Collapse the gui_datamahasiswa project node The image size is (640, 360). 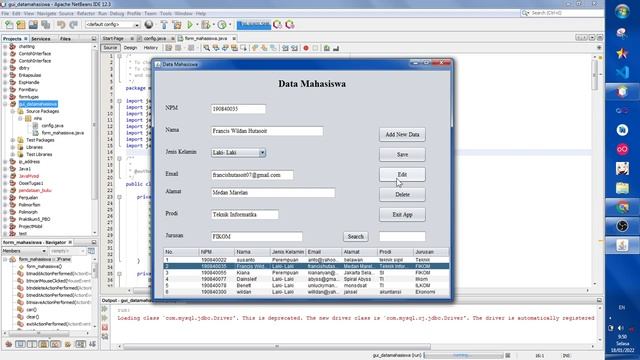coord(5,104)
